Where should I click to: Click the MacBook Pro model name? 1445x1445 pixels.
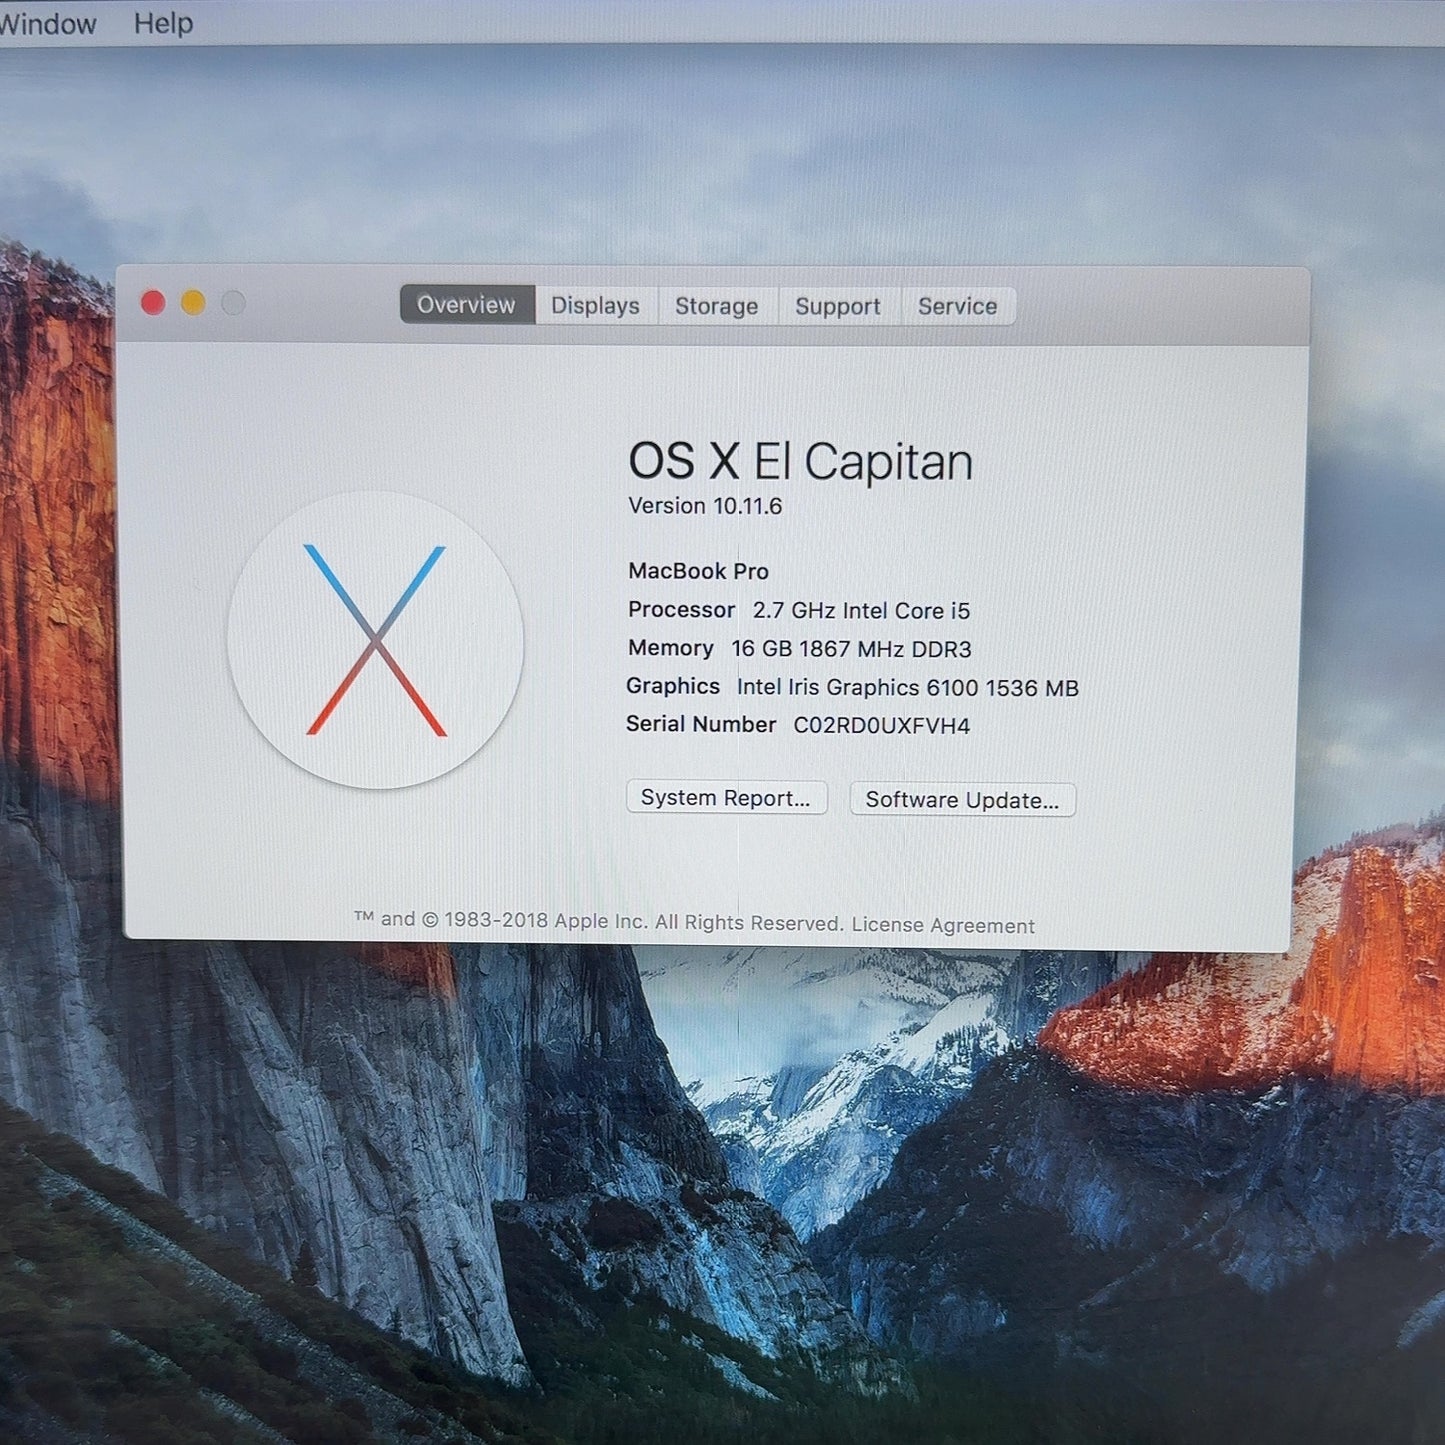tap(698, 571)
